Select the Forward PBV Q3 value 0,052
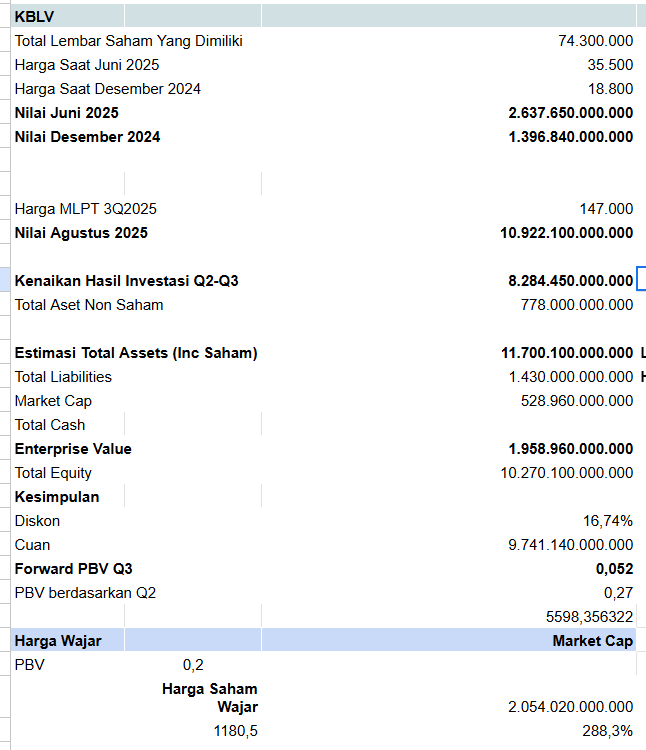The height and width of the screenshot is (750, 646). point(614,569)
